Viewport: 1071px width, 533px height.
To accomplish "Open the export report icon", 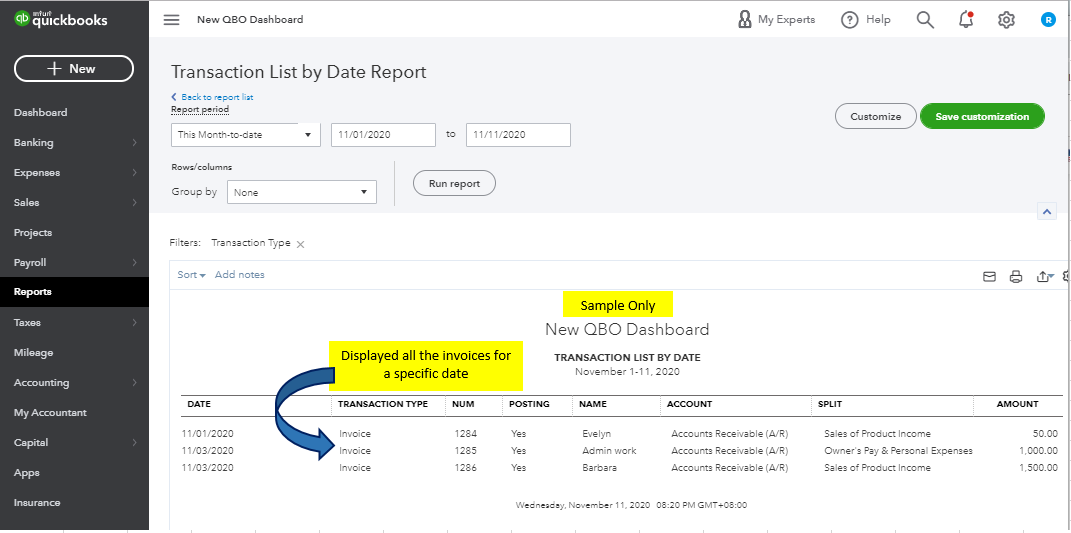I will pos(1045,277).
